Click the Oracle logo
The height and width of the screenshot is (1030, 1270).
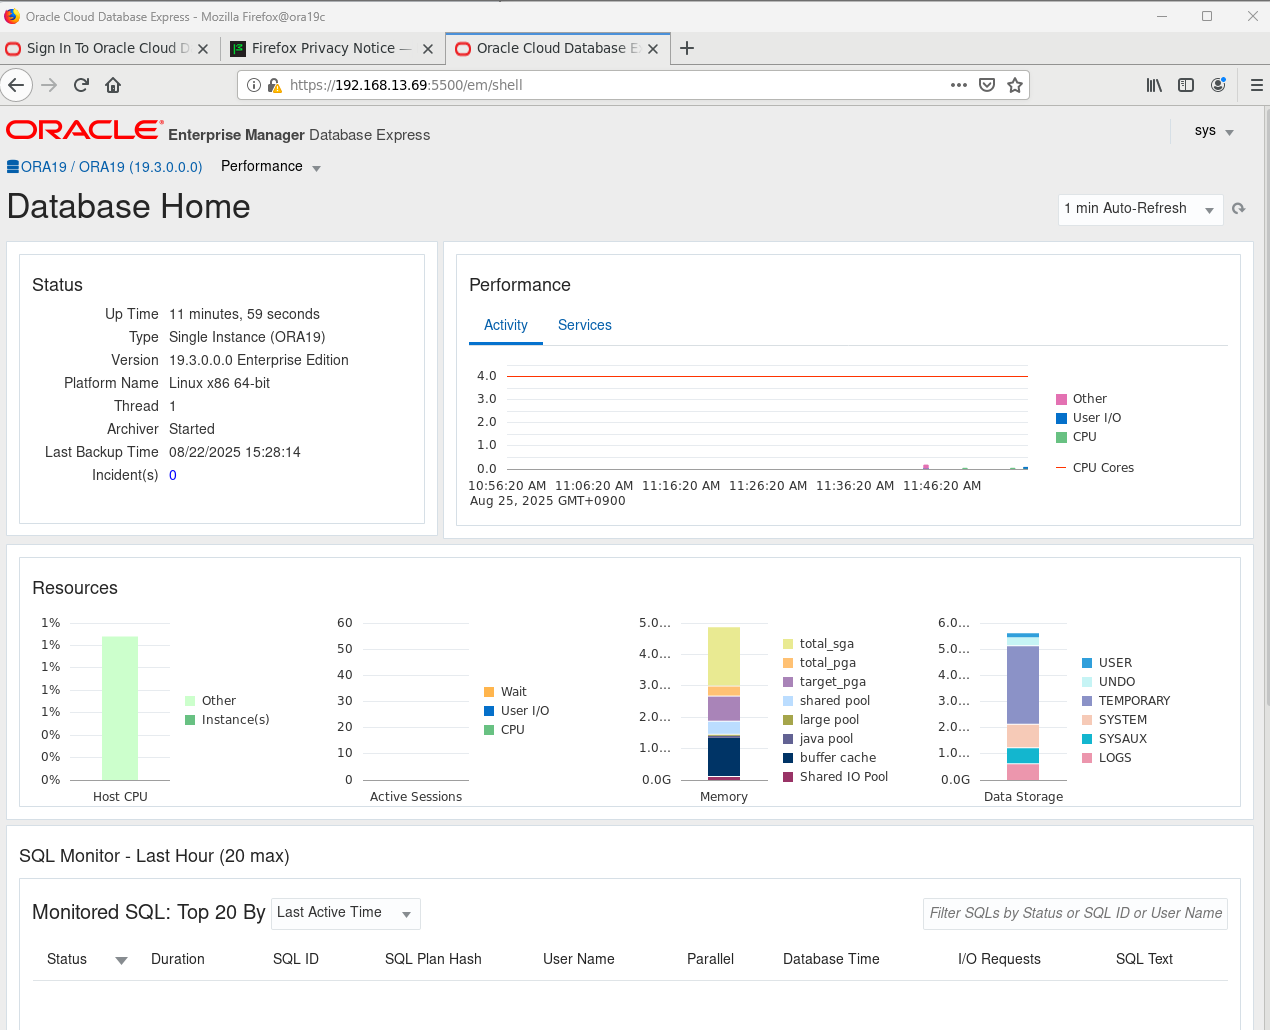(x=84, y=130)
